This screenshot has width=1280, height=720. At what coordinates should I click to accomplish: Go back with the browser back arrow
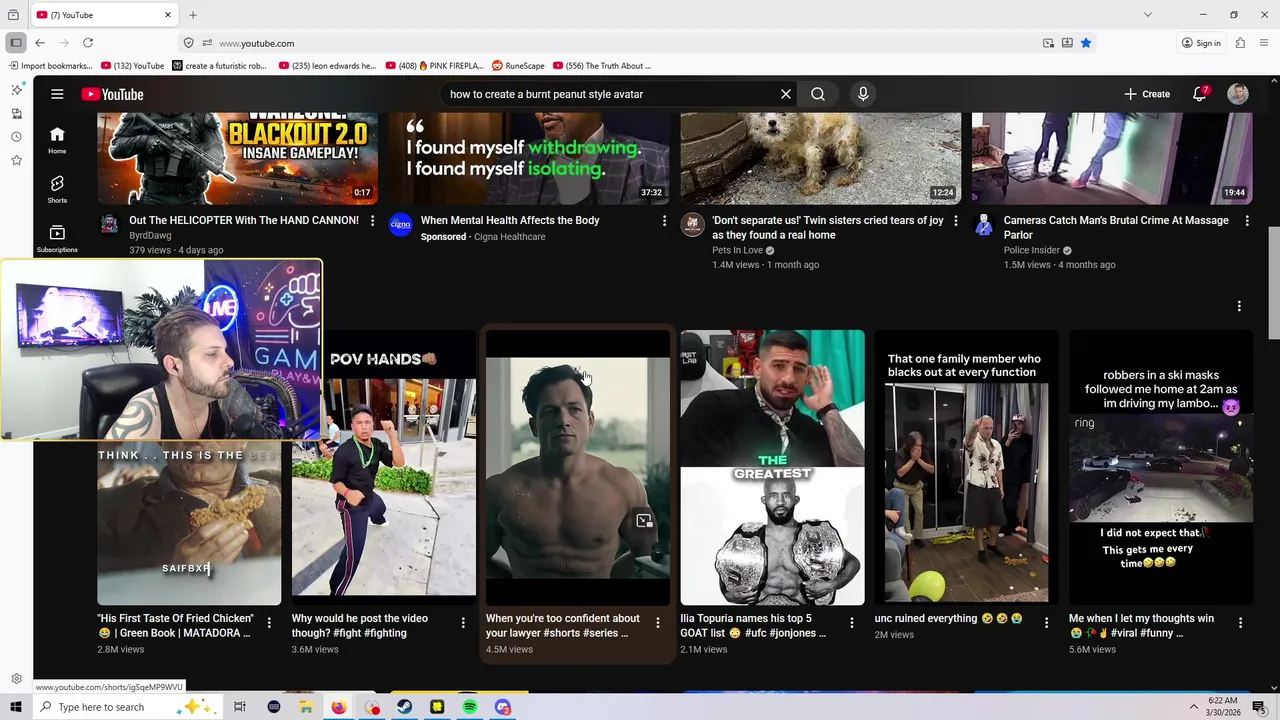(x=40, y=43)
